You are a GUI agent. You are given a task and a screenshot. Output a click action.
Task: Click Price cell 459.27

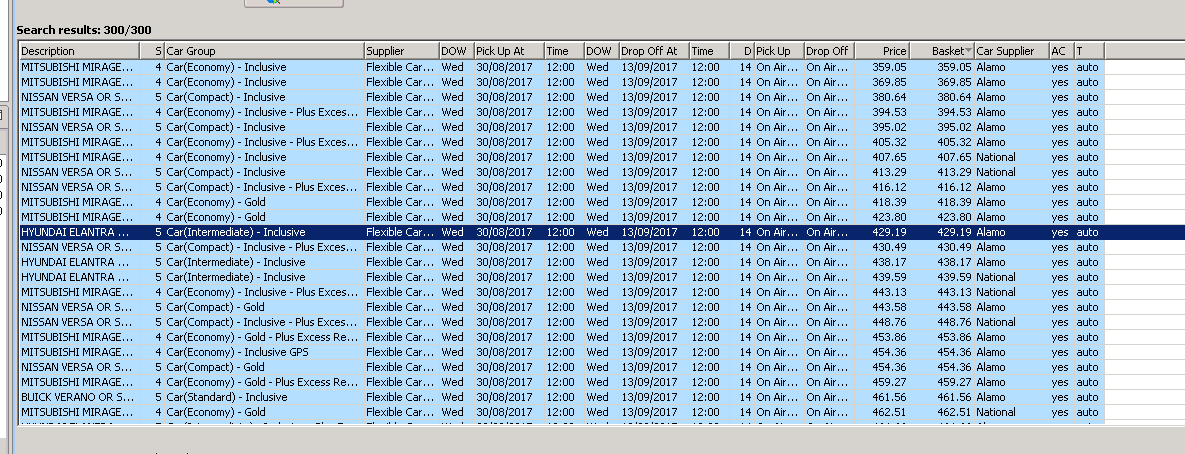pyautogui.click(x=890, y=382)
